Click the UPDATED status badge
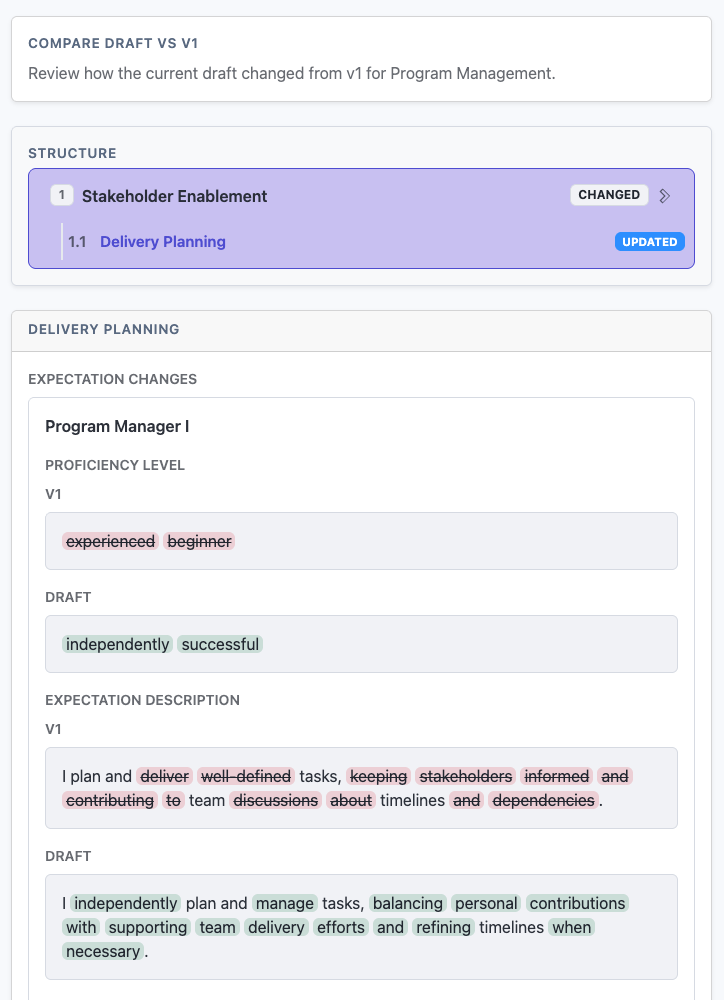 click(x=649, y=241)
